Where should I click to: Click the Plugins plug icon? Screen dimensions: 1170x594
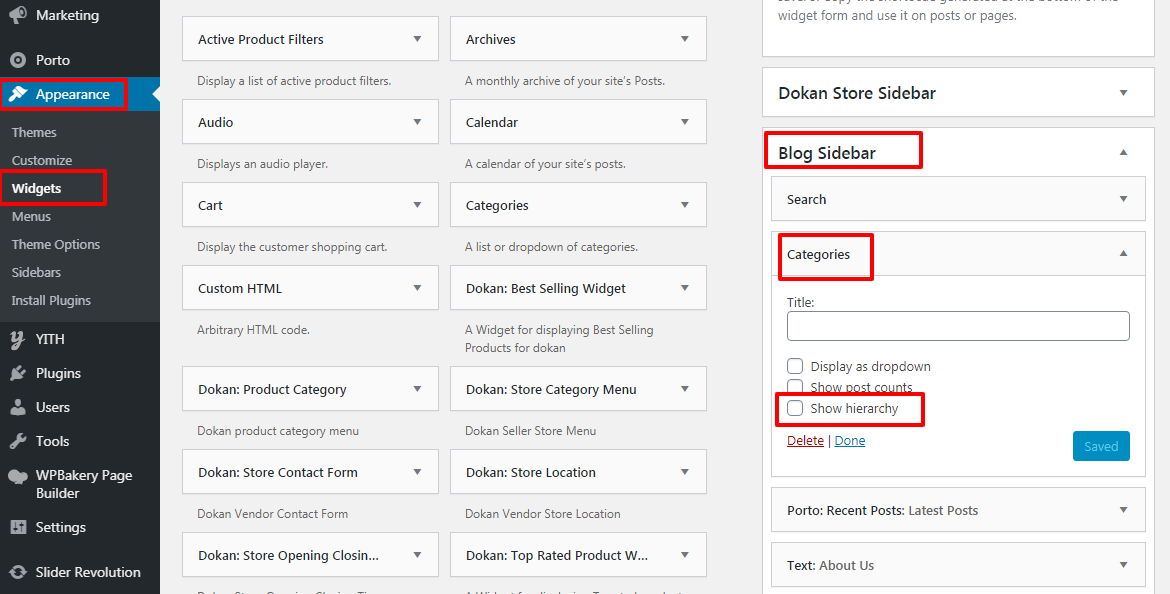[18, 373]
